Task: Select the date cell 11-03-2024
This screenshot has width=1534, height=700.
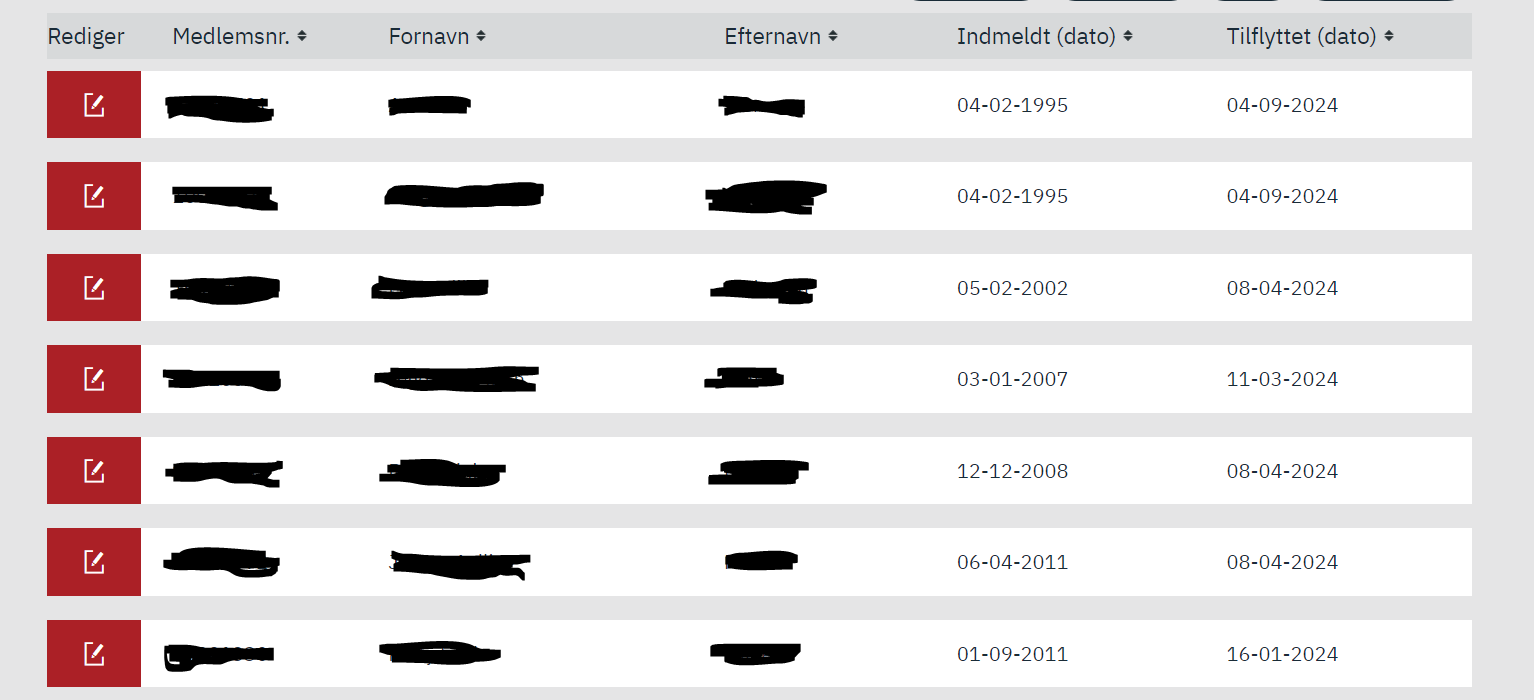Action: 1282,379
